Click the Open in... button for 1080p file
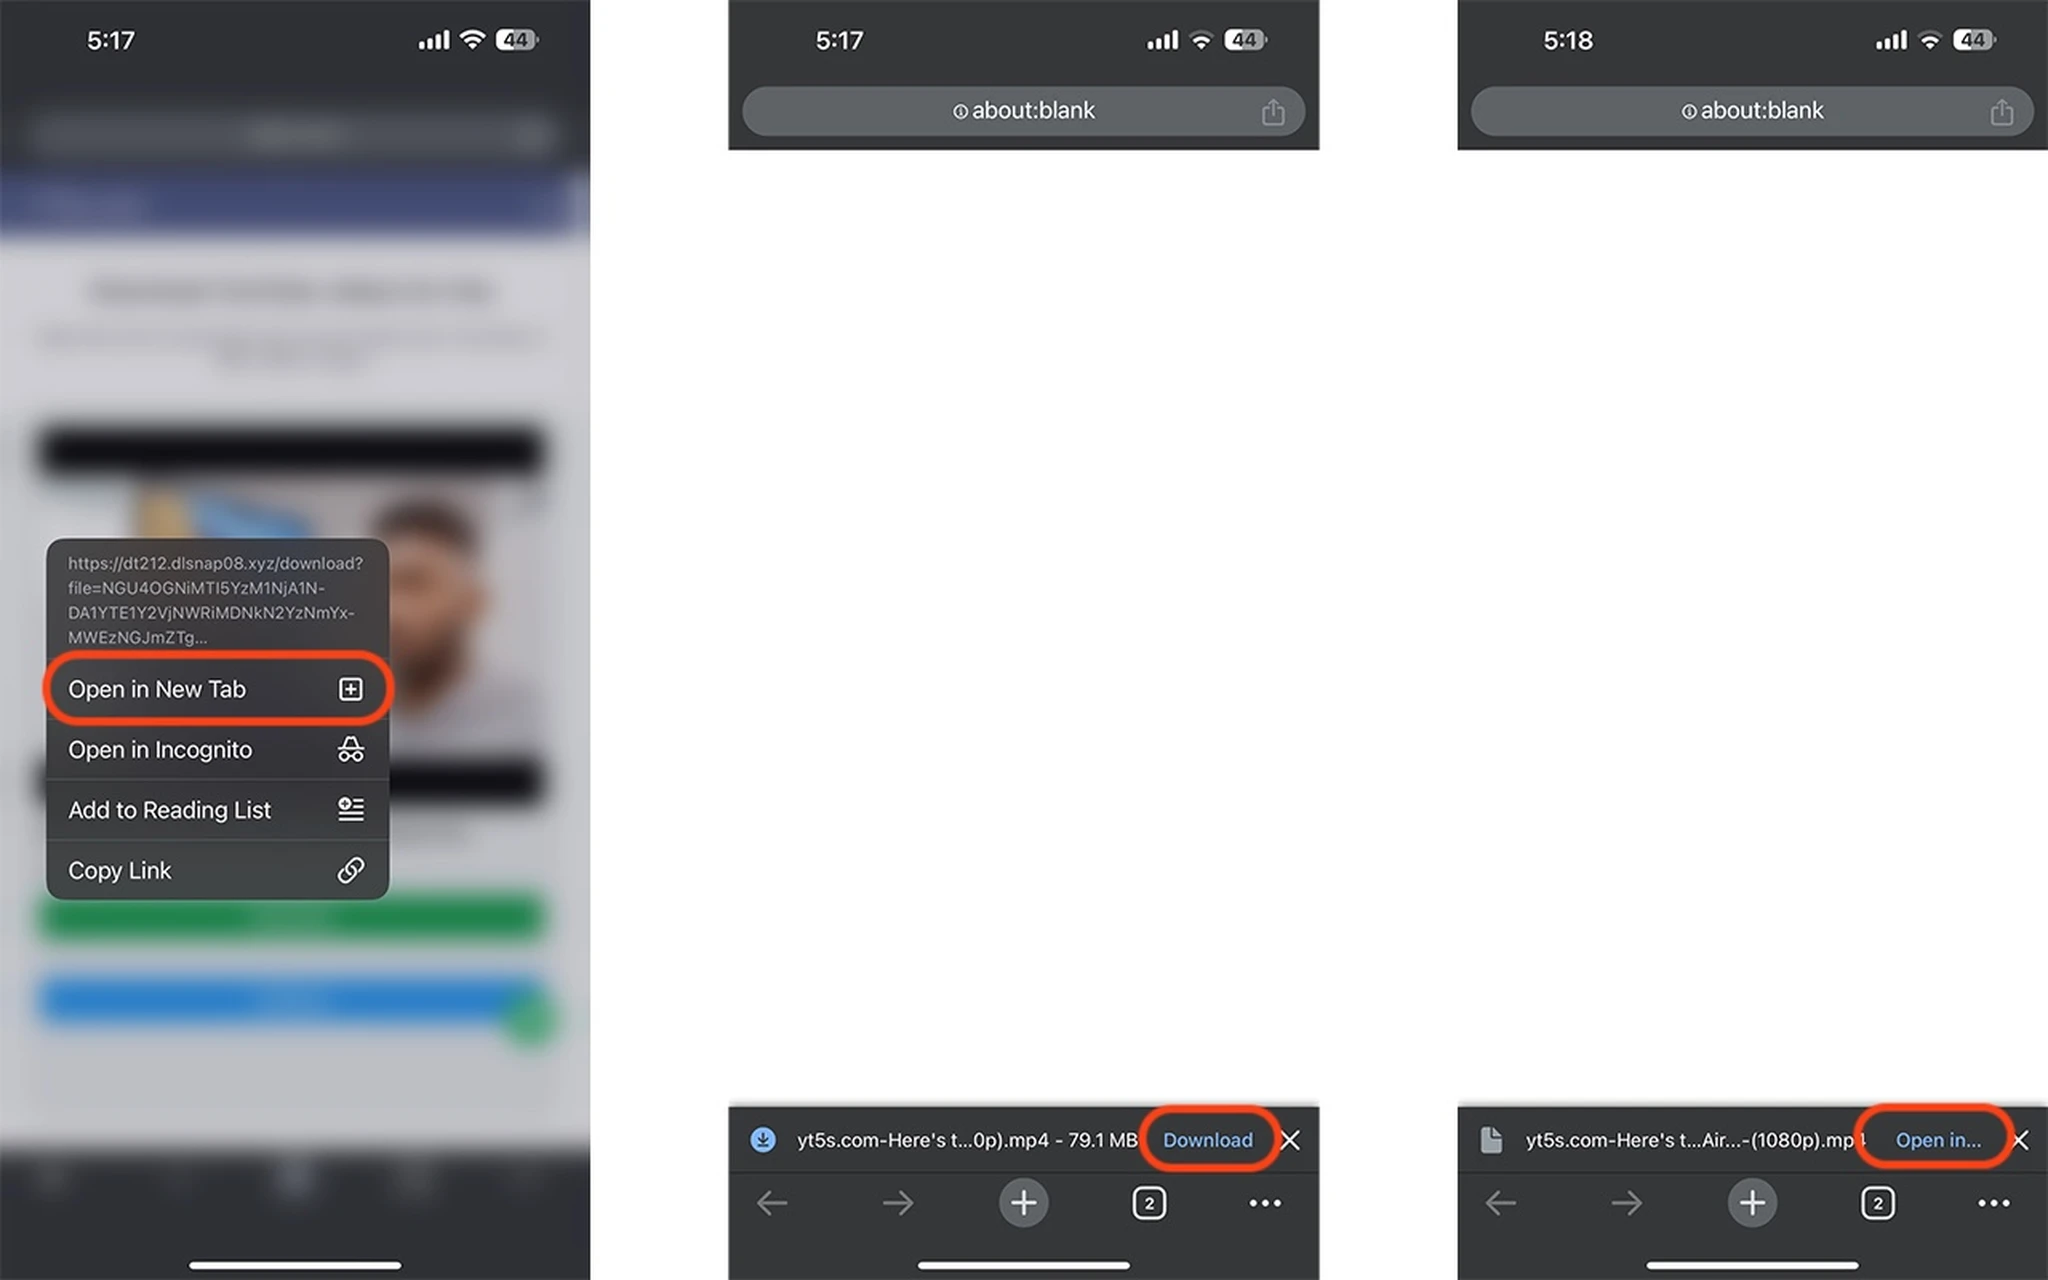This screenshot has width=2048, height=1280. pyautogui.click(x=1933, y=1140)
